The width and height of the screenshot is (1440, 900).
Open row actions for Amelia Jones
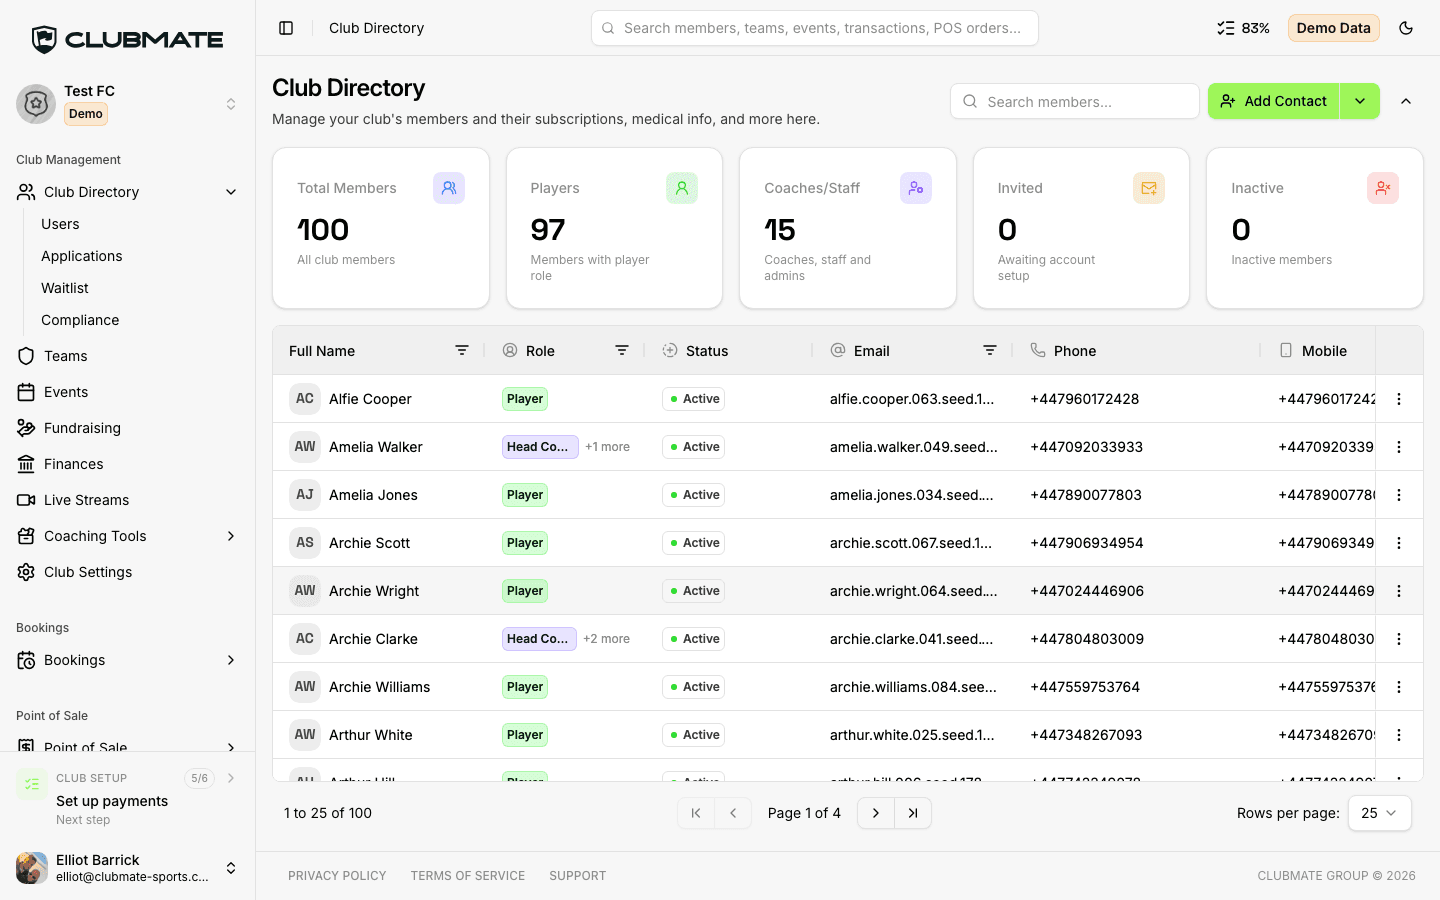(1399, 495)
